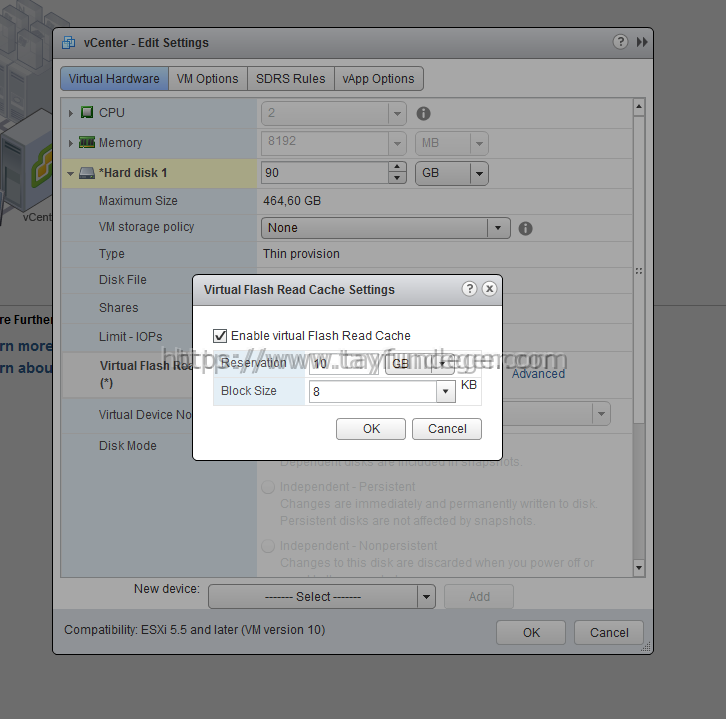Open the Hard disk unit GB dropdown
The image size is (726, 719).
(x=479, y=174)
